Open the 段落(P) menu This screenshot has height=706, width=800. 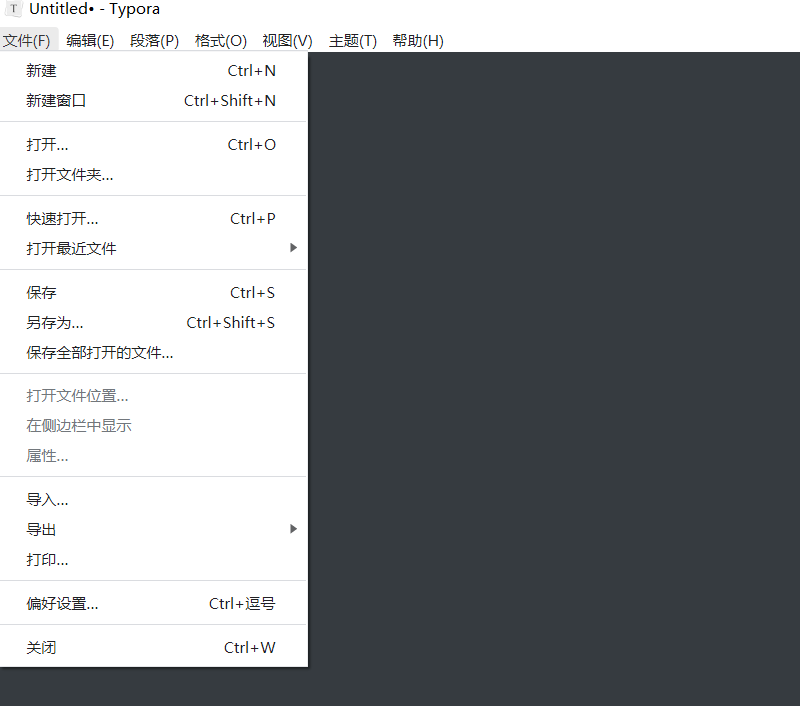pos(155,40)
